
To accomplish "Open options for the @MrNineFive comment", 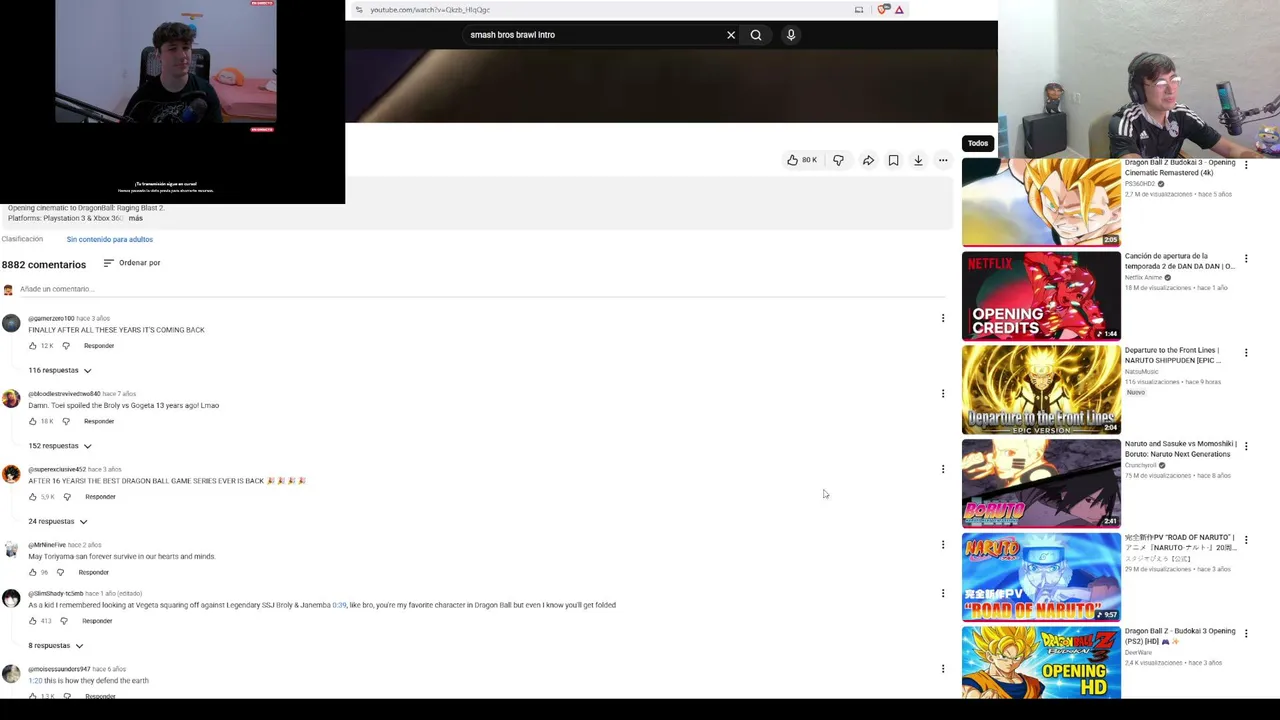I will point(943,545).
